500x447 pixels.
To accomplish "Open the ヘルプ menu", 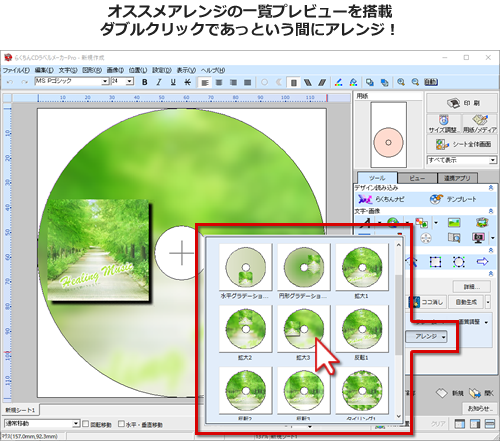I will coord(213,70).
